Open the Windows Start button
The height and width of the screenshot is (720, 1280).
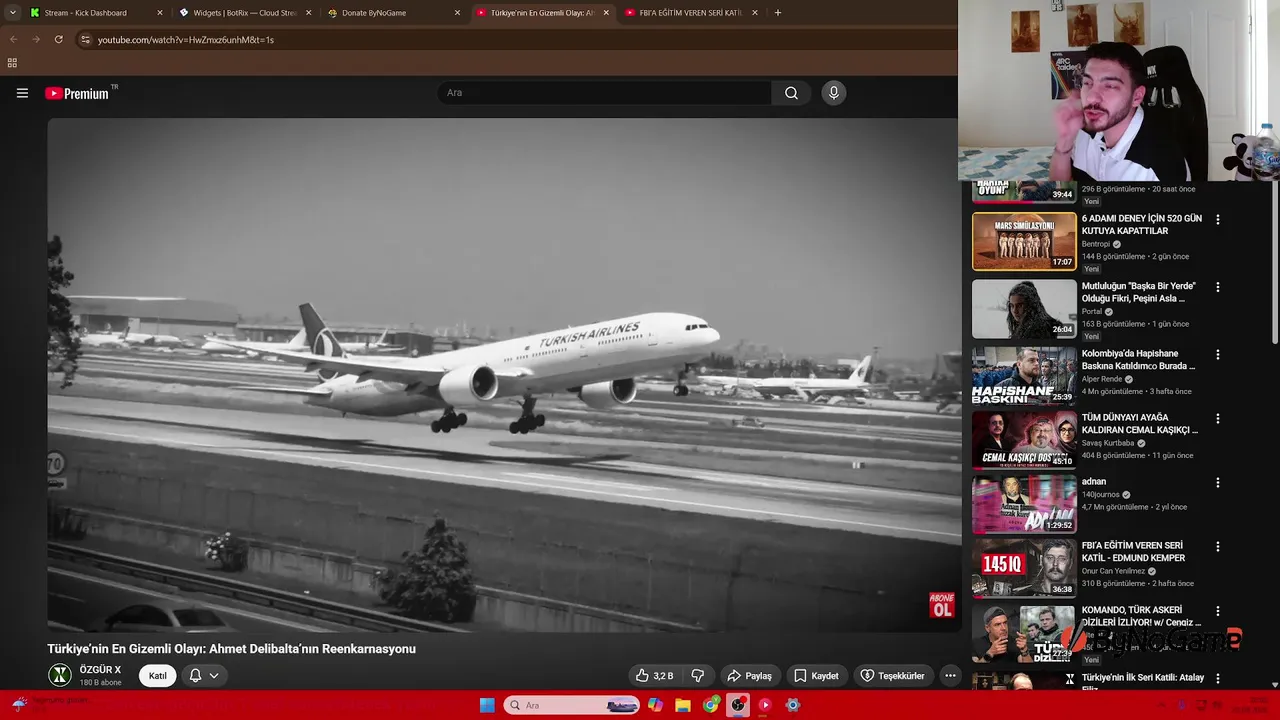487,705
